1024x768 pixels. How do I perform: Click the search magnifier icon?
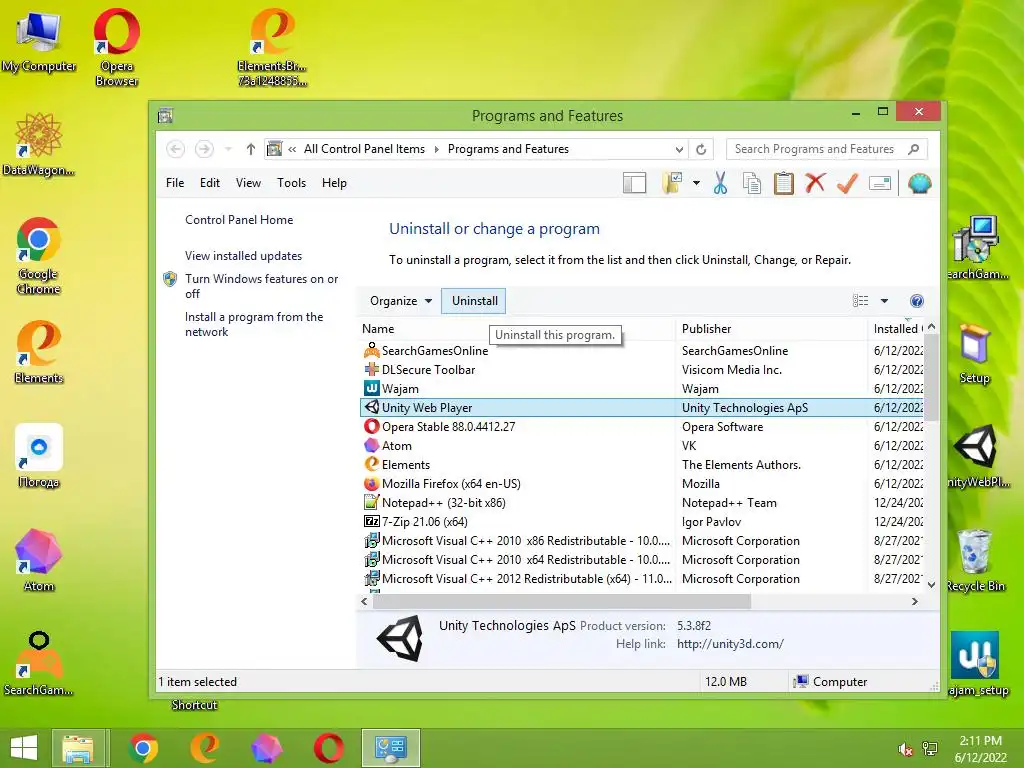point(914,149)
